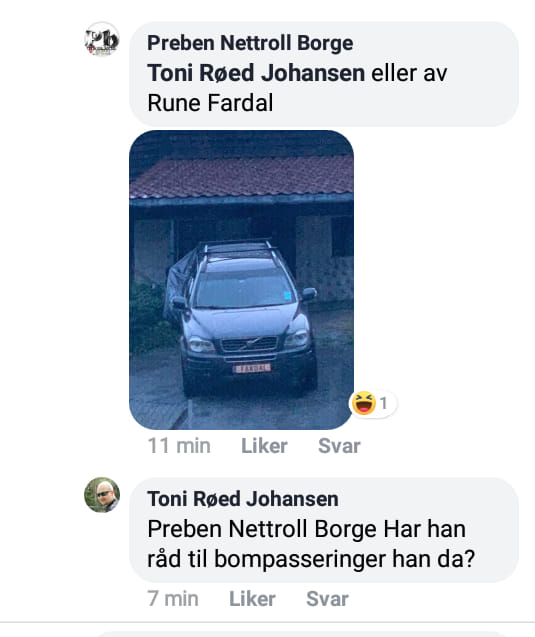Open Toni Røed Johansen's profile avatar
The image size is (535, 637).
(102, 494)
